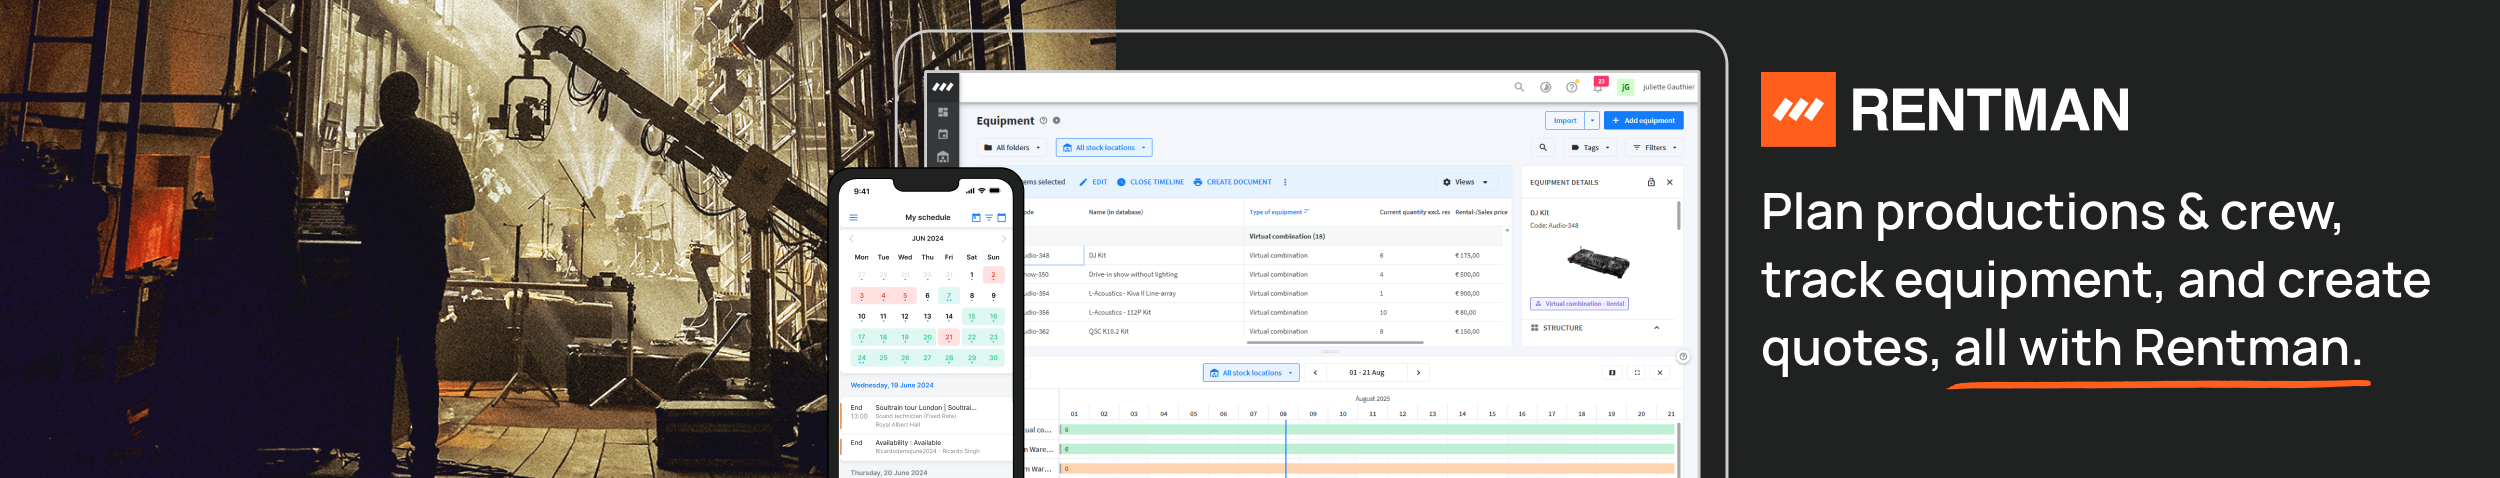
Task: Go to next month on phone calendar
Action: 1003,238
